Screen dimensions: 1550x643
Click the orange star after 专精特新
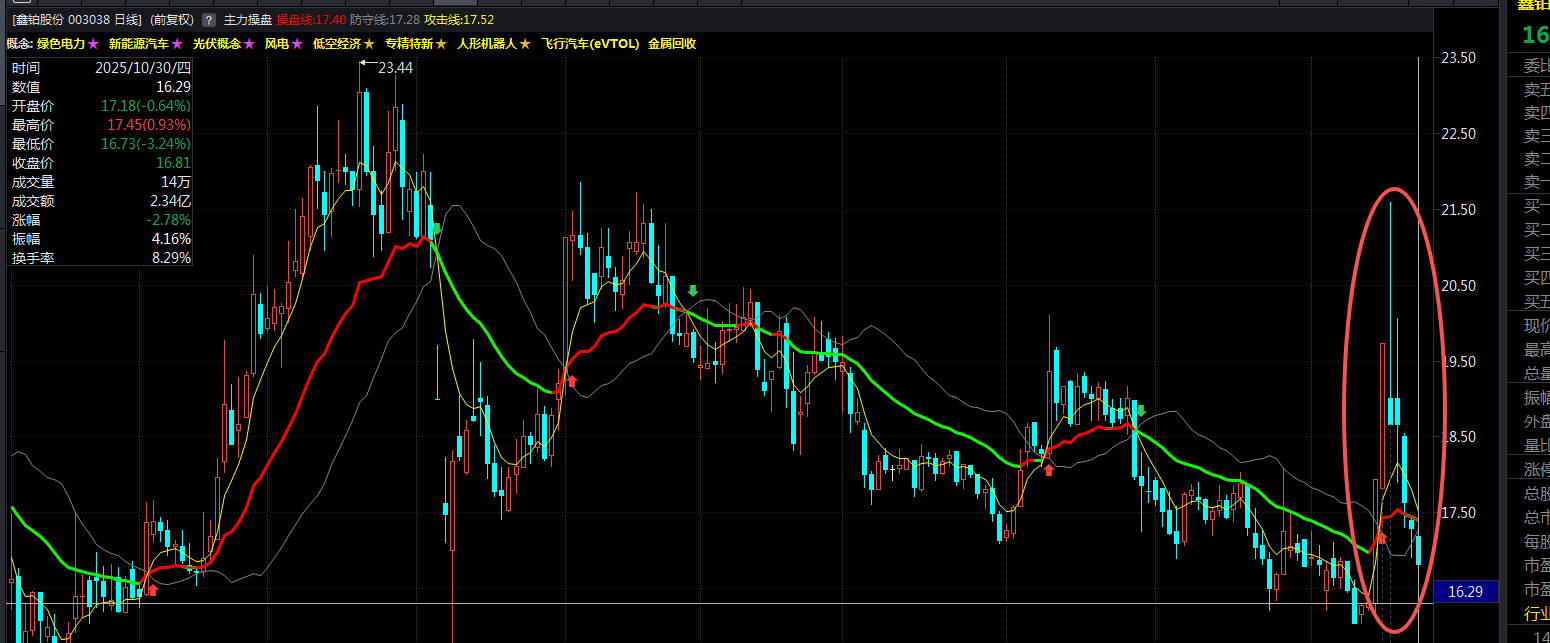pyautogui.click(x=441, y=44)
